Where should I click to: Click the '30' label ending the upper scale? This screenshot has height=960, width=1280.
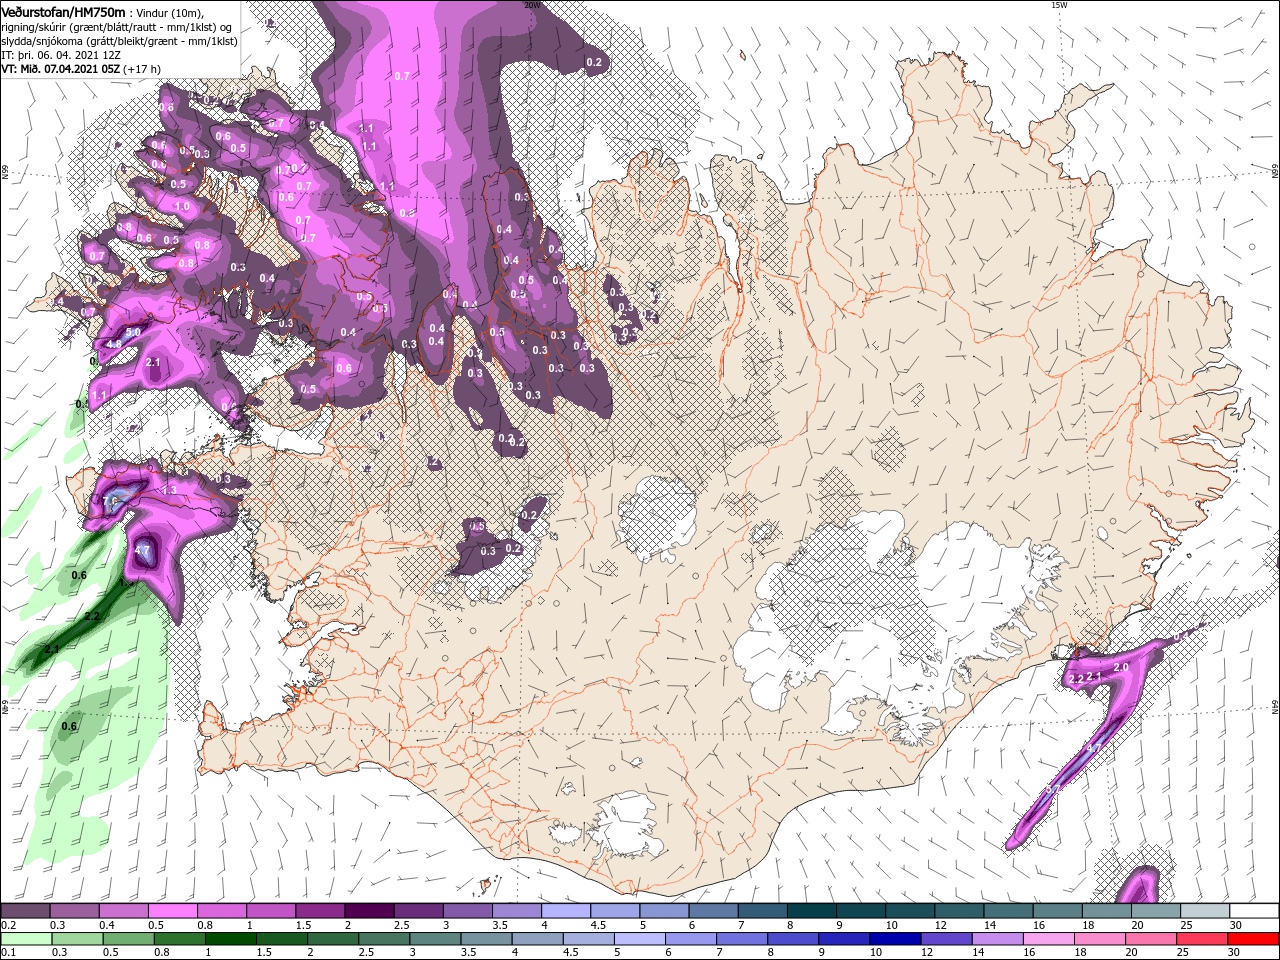coord(1237,925)
